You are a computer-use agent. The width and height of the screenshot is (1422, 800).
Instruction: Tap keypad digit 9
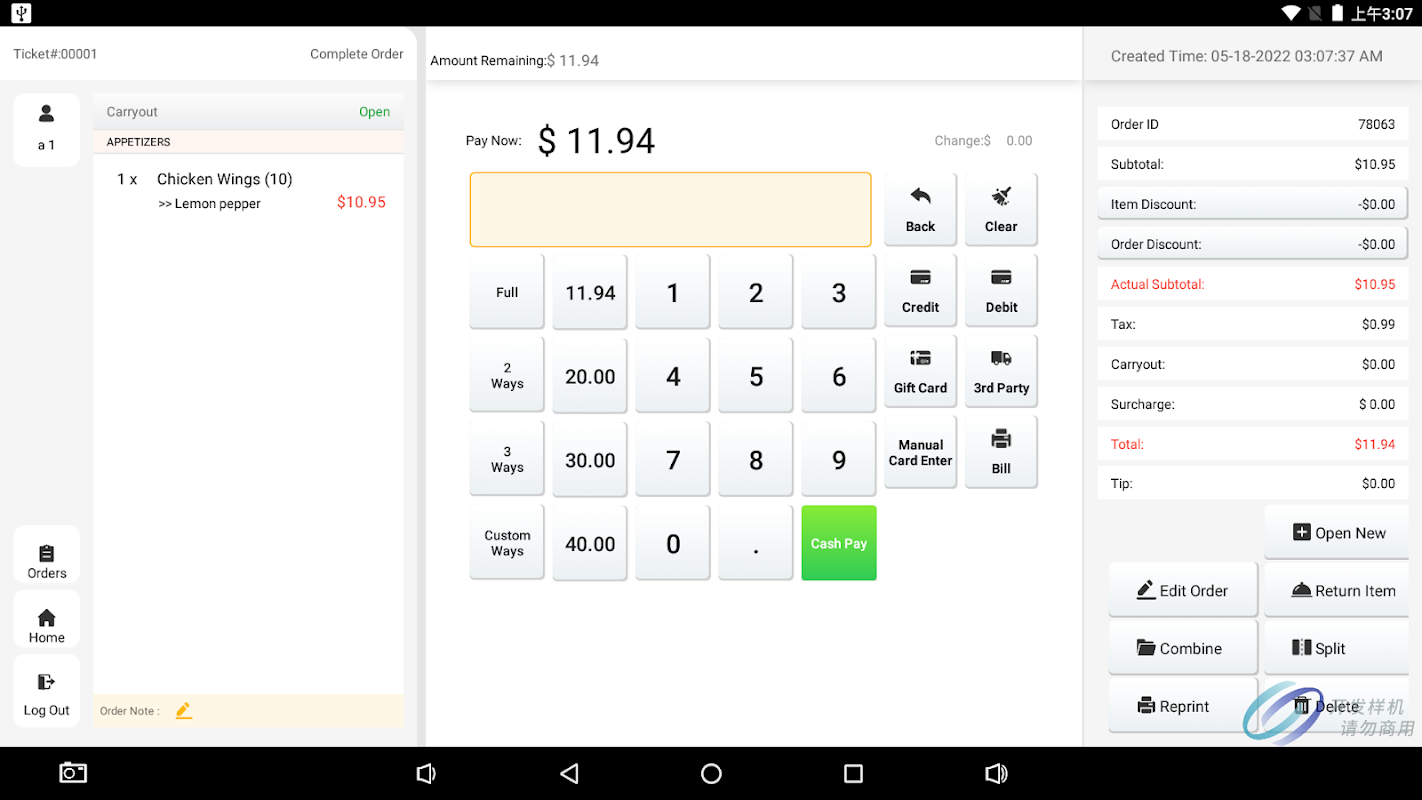click(839, 460)
